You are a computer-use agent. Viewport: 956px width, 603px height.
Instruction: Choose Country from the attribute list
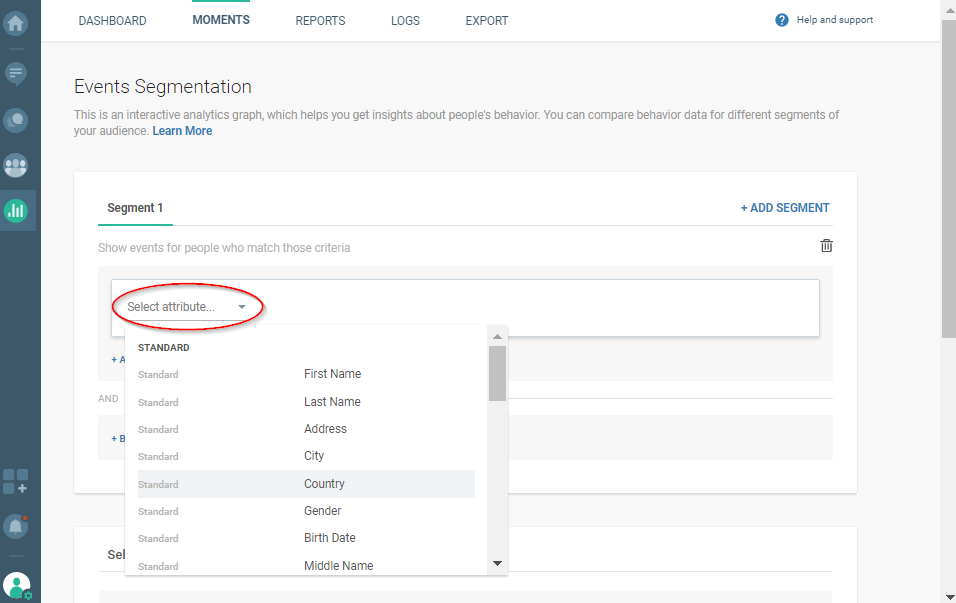pyautogui.click(x=324, y=483)
